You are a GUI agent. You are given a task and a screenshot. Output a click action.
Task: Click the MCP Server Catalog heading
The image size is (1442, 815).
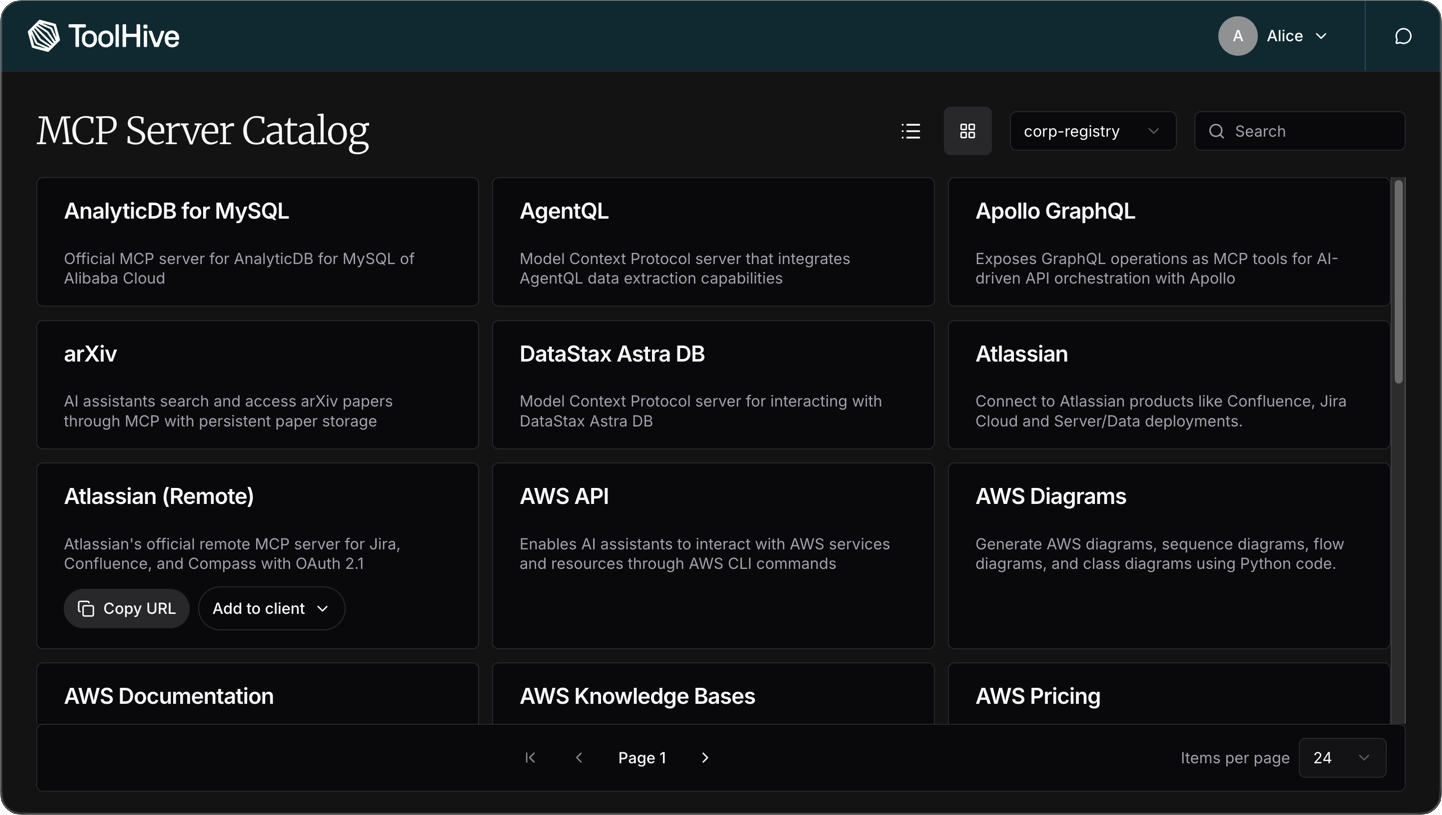tap(203, 131)
